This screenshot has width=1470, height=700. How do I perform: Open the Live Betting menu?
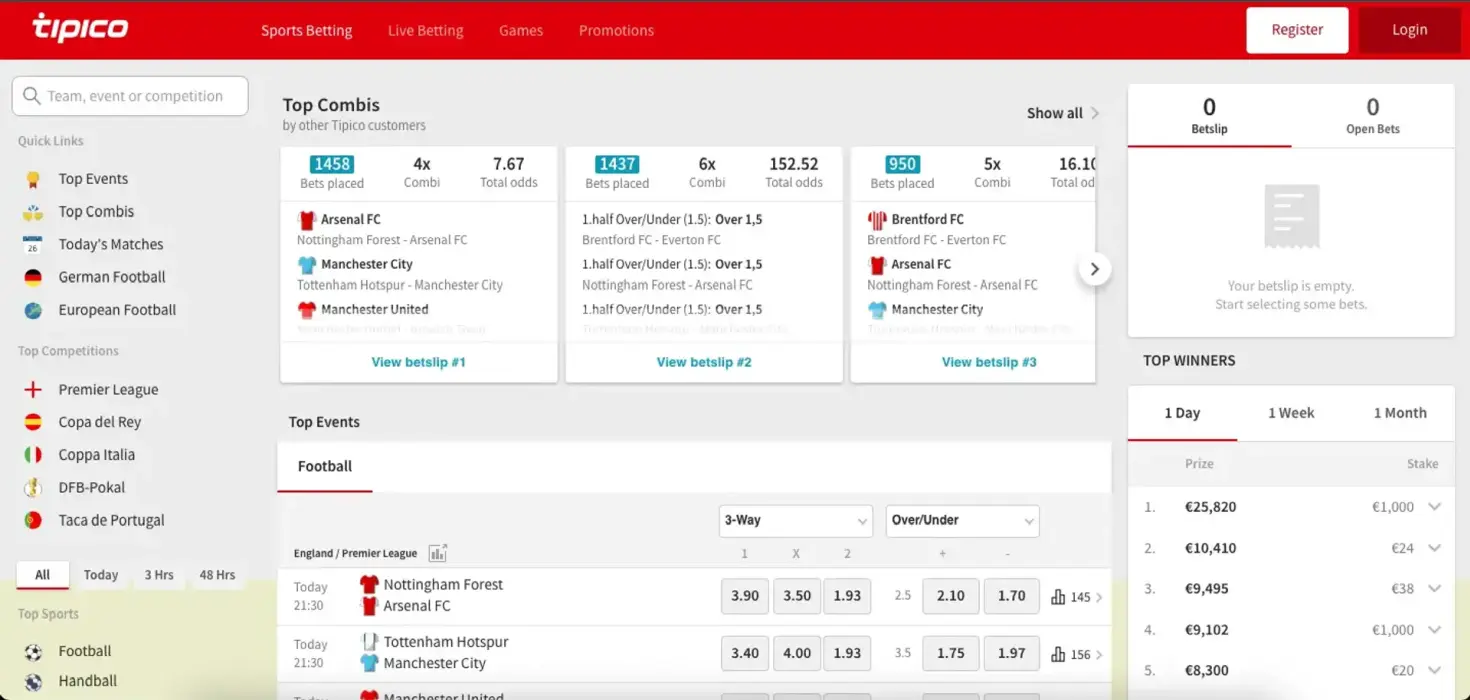point(425,30)
